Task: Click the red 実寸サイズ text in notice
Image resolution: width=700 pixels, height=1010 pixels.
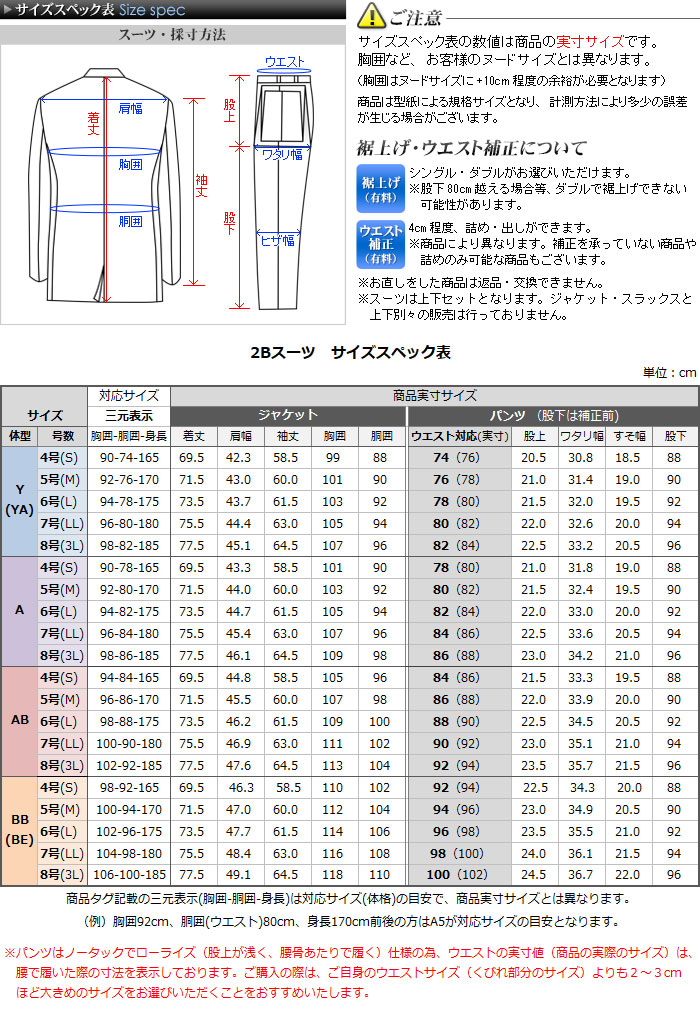Action: pos(596,42)
